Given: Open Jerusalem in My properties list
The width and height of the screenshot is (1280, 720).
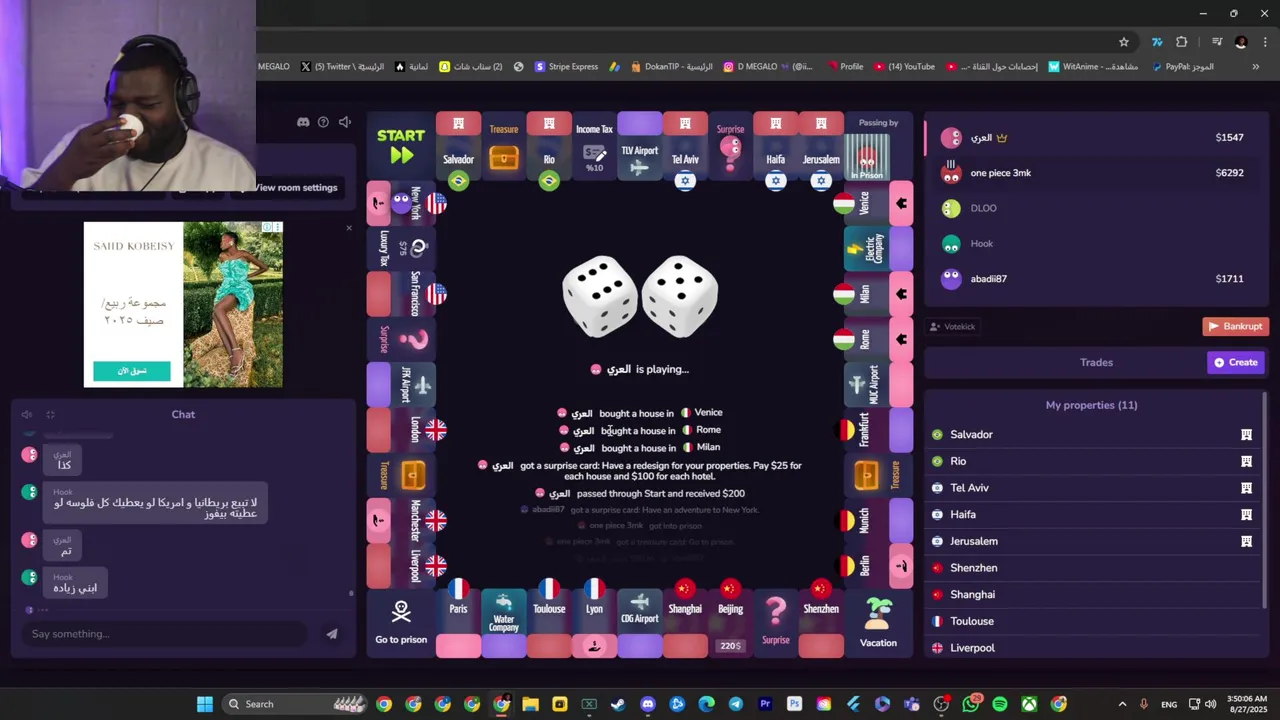Looking at the screenshot, I should (x=1091, y=541).
